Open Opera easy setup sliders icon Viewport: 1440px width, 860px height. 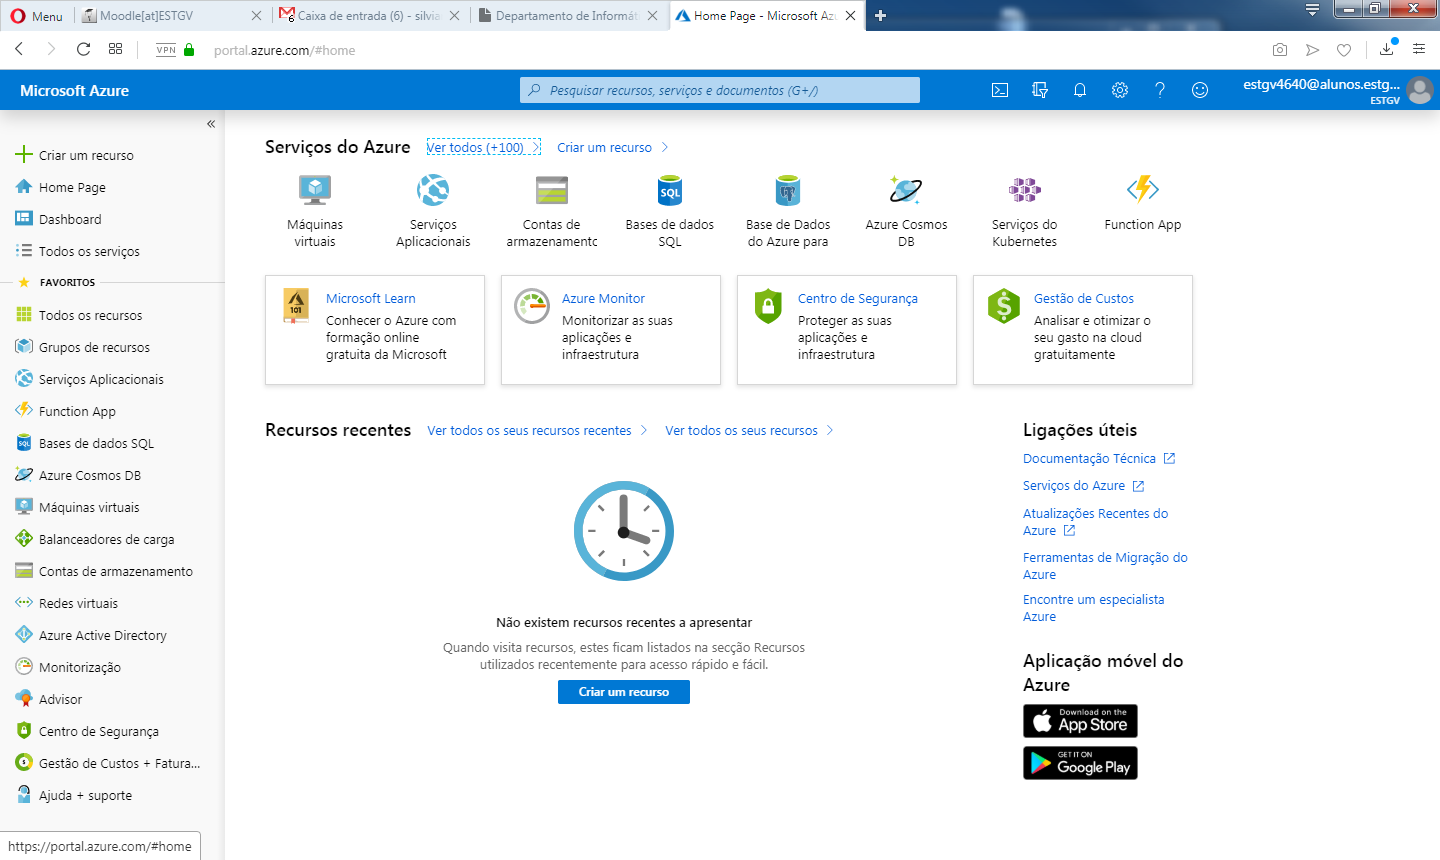(1419, 49)
